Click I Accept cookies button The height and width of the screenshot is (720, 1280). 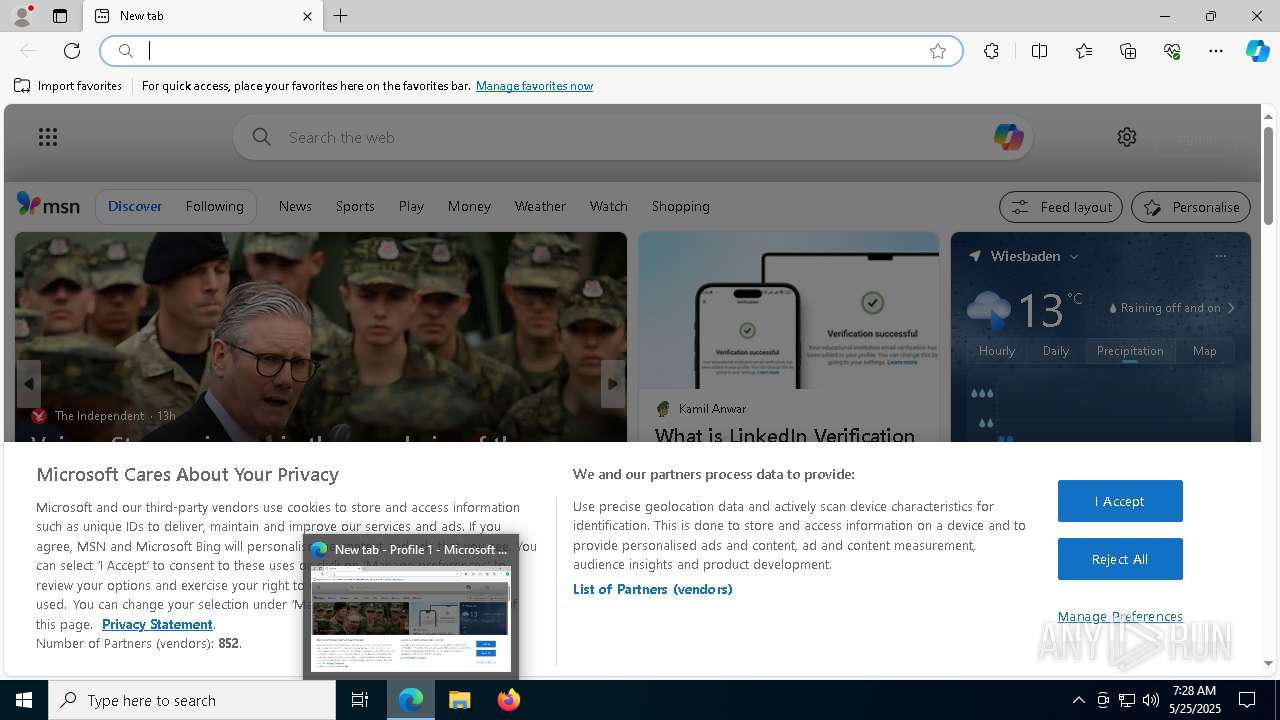1120,501
